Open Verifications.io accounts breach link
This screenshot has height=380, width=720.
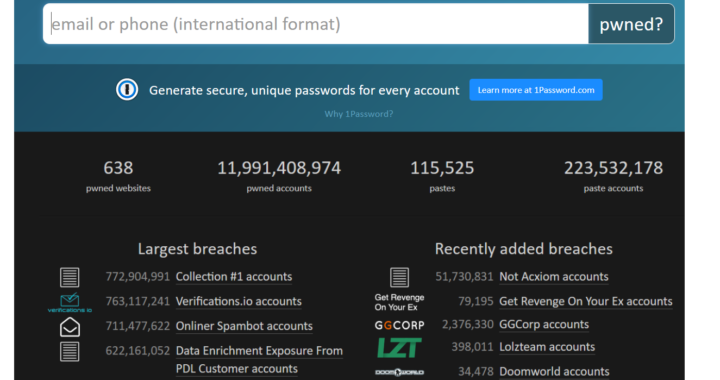click(x=239, y=302)
